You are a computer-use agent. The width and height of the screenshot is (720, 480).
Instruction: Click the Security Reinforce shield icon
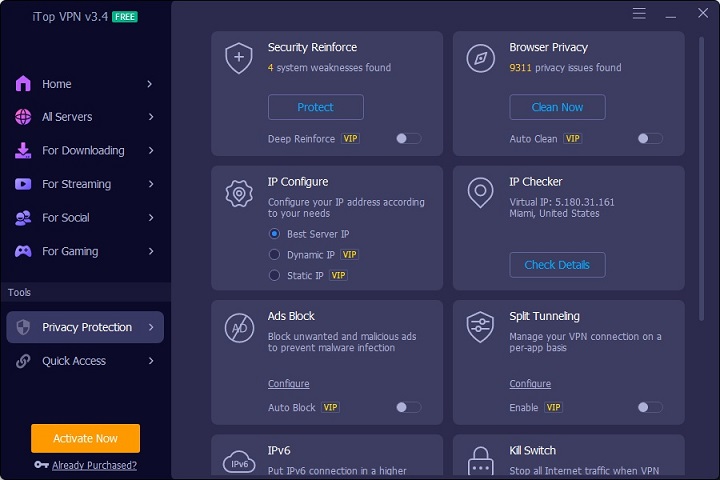pyautogui.click(x=238, y=58)
